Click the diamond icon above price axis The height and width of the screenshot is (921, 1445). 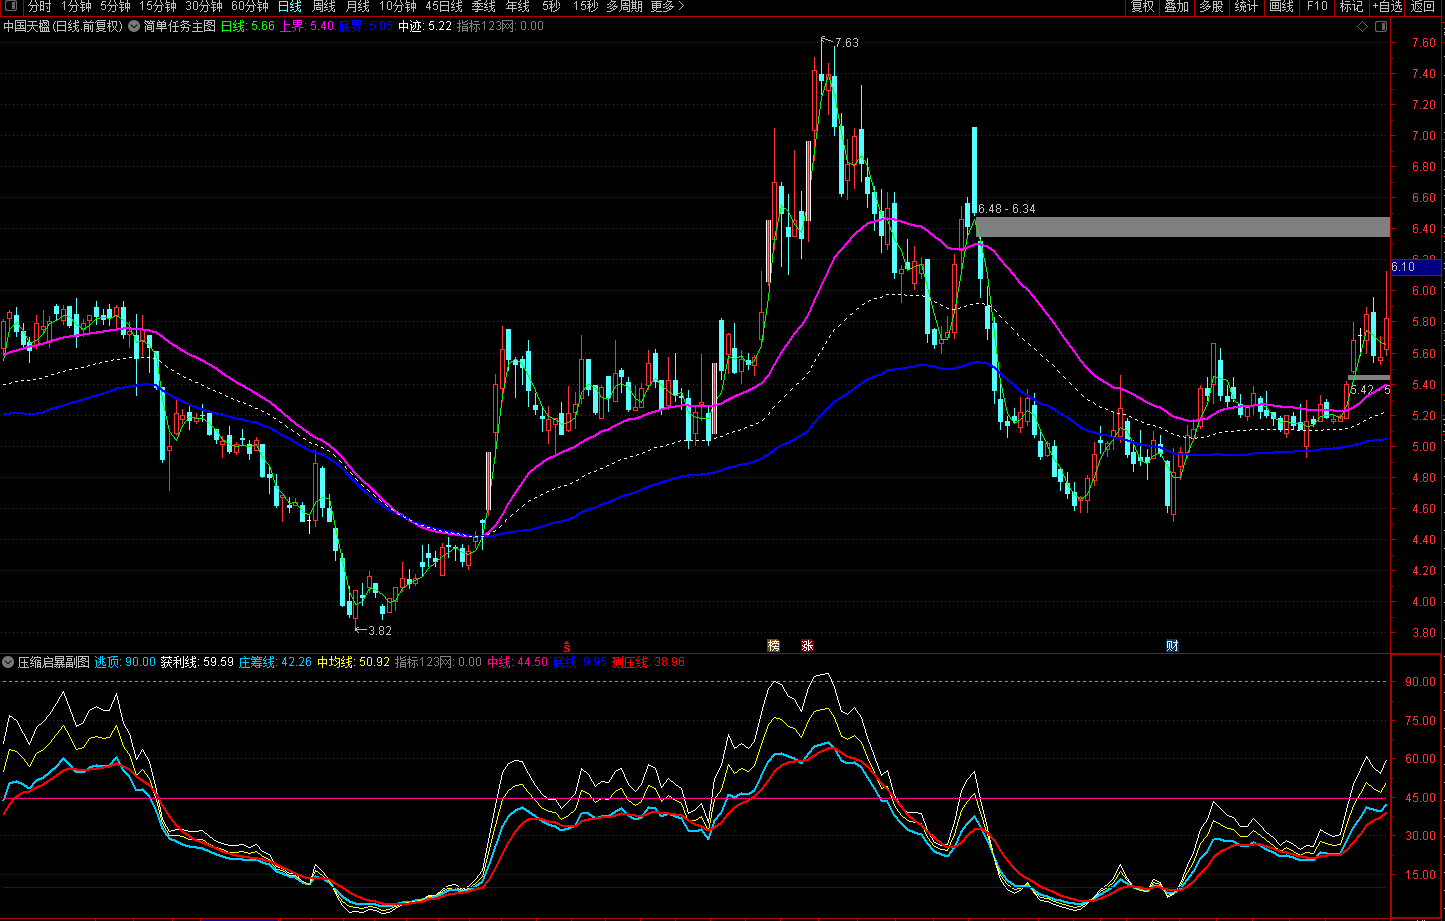1362,26
